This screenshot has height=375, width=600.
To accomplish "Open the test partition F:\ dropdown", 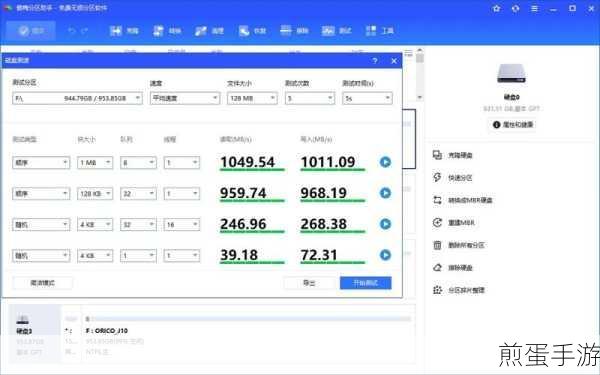I will coord(77,98).
